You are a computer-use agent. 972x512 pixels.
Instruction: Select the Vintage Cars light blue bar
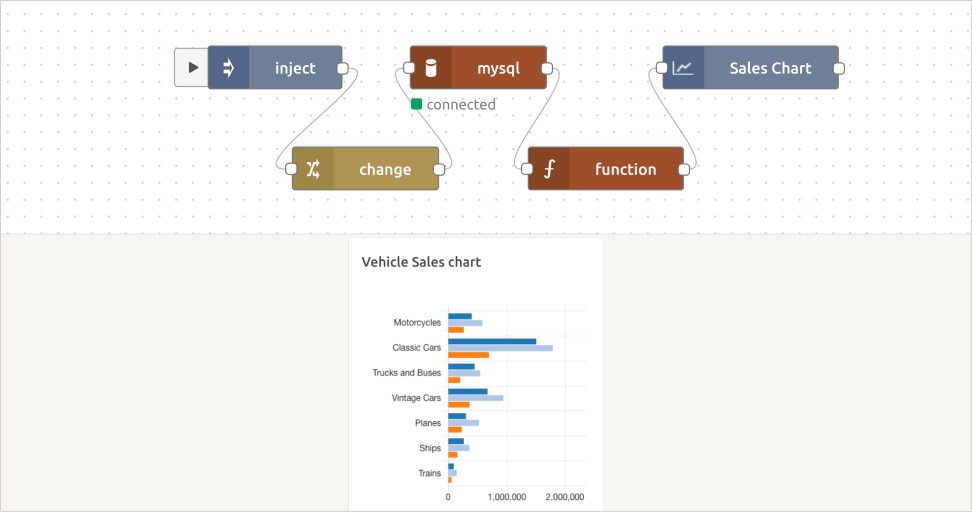pos(476,398)
